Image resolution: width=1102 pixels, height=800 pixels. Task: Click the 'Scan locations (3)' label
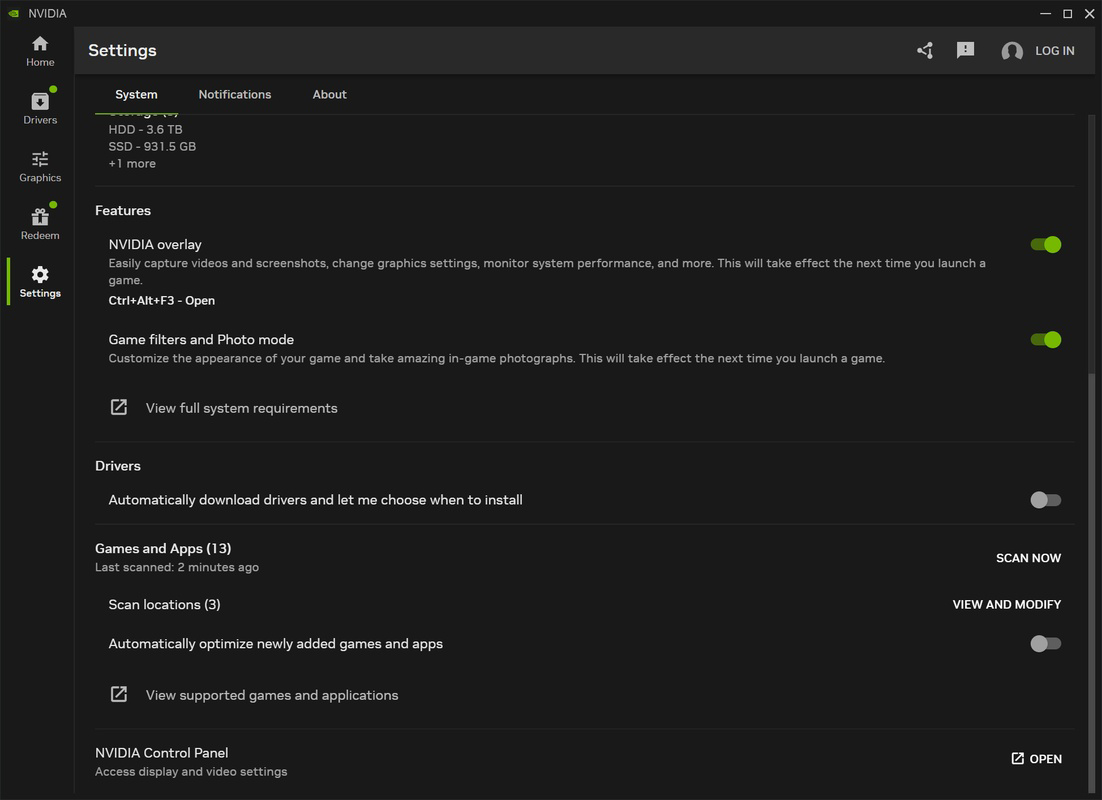coord(164,605)
